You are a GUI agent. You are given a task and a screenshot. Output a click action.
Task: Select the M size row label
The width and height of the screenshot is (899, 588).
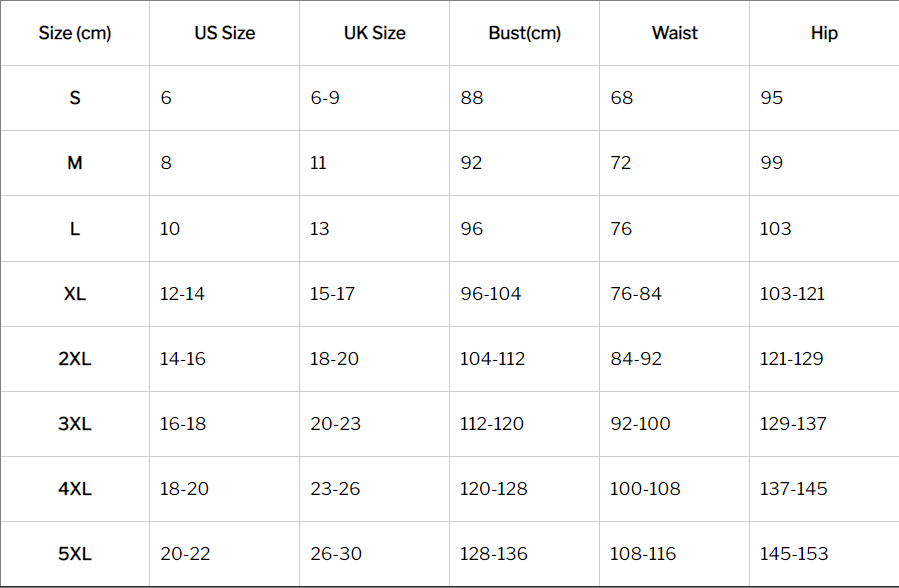(75, 163)
